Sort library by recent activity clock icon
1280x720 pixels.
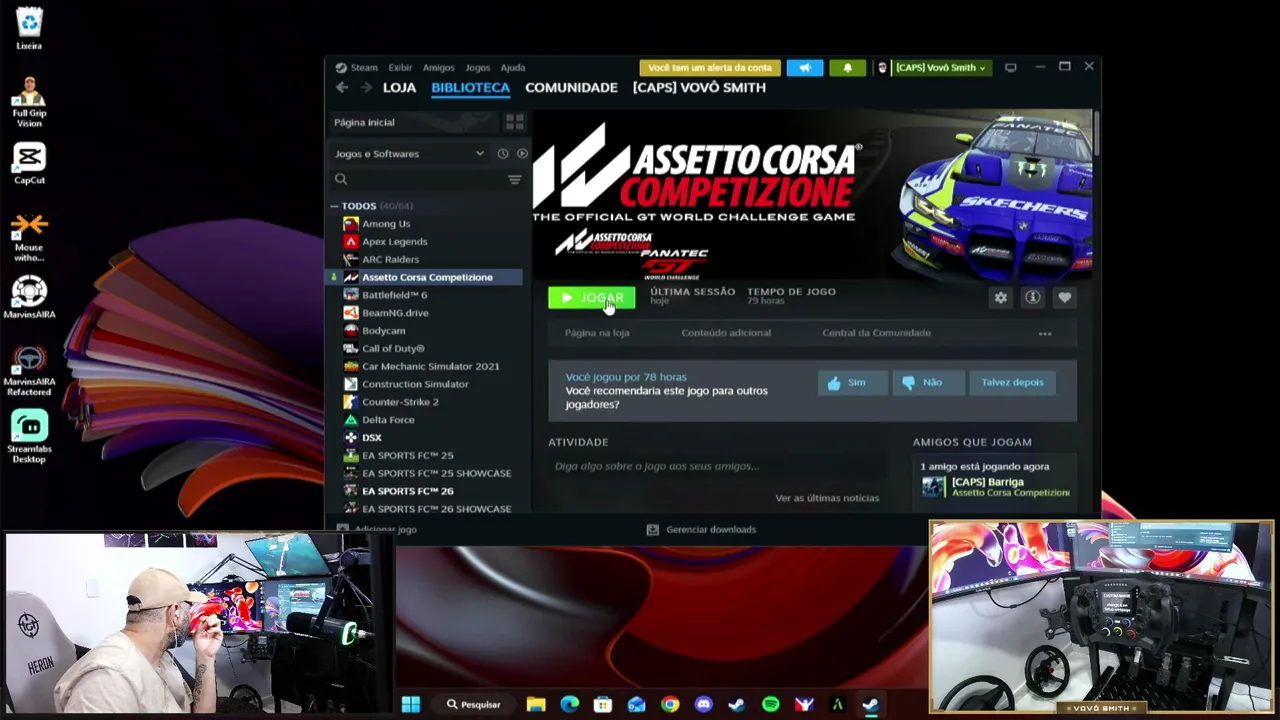click(503, 154)
